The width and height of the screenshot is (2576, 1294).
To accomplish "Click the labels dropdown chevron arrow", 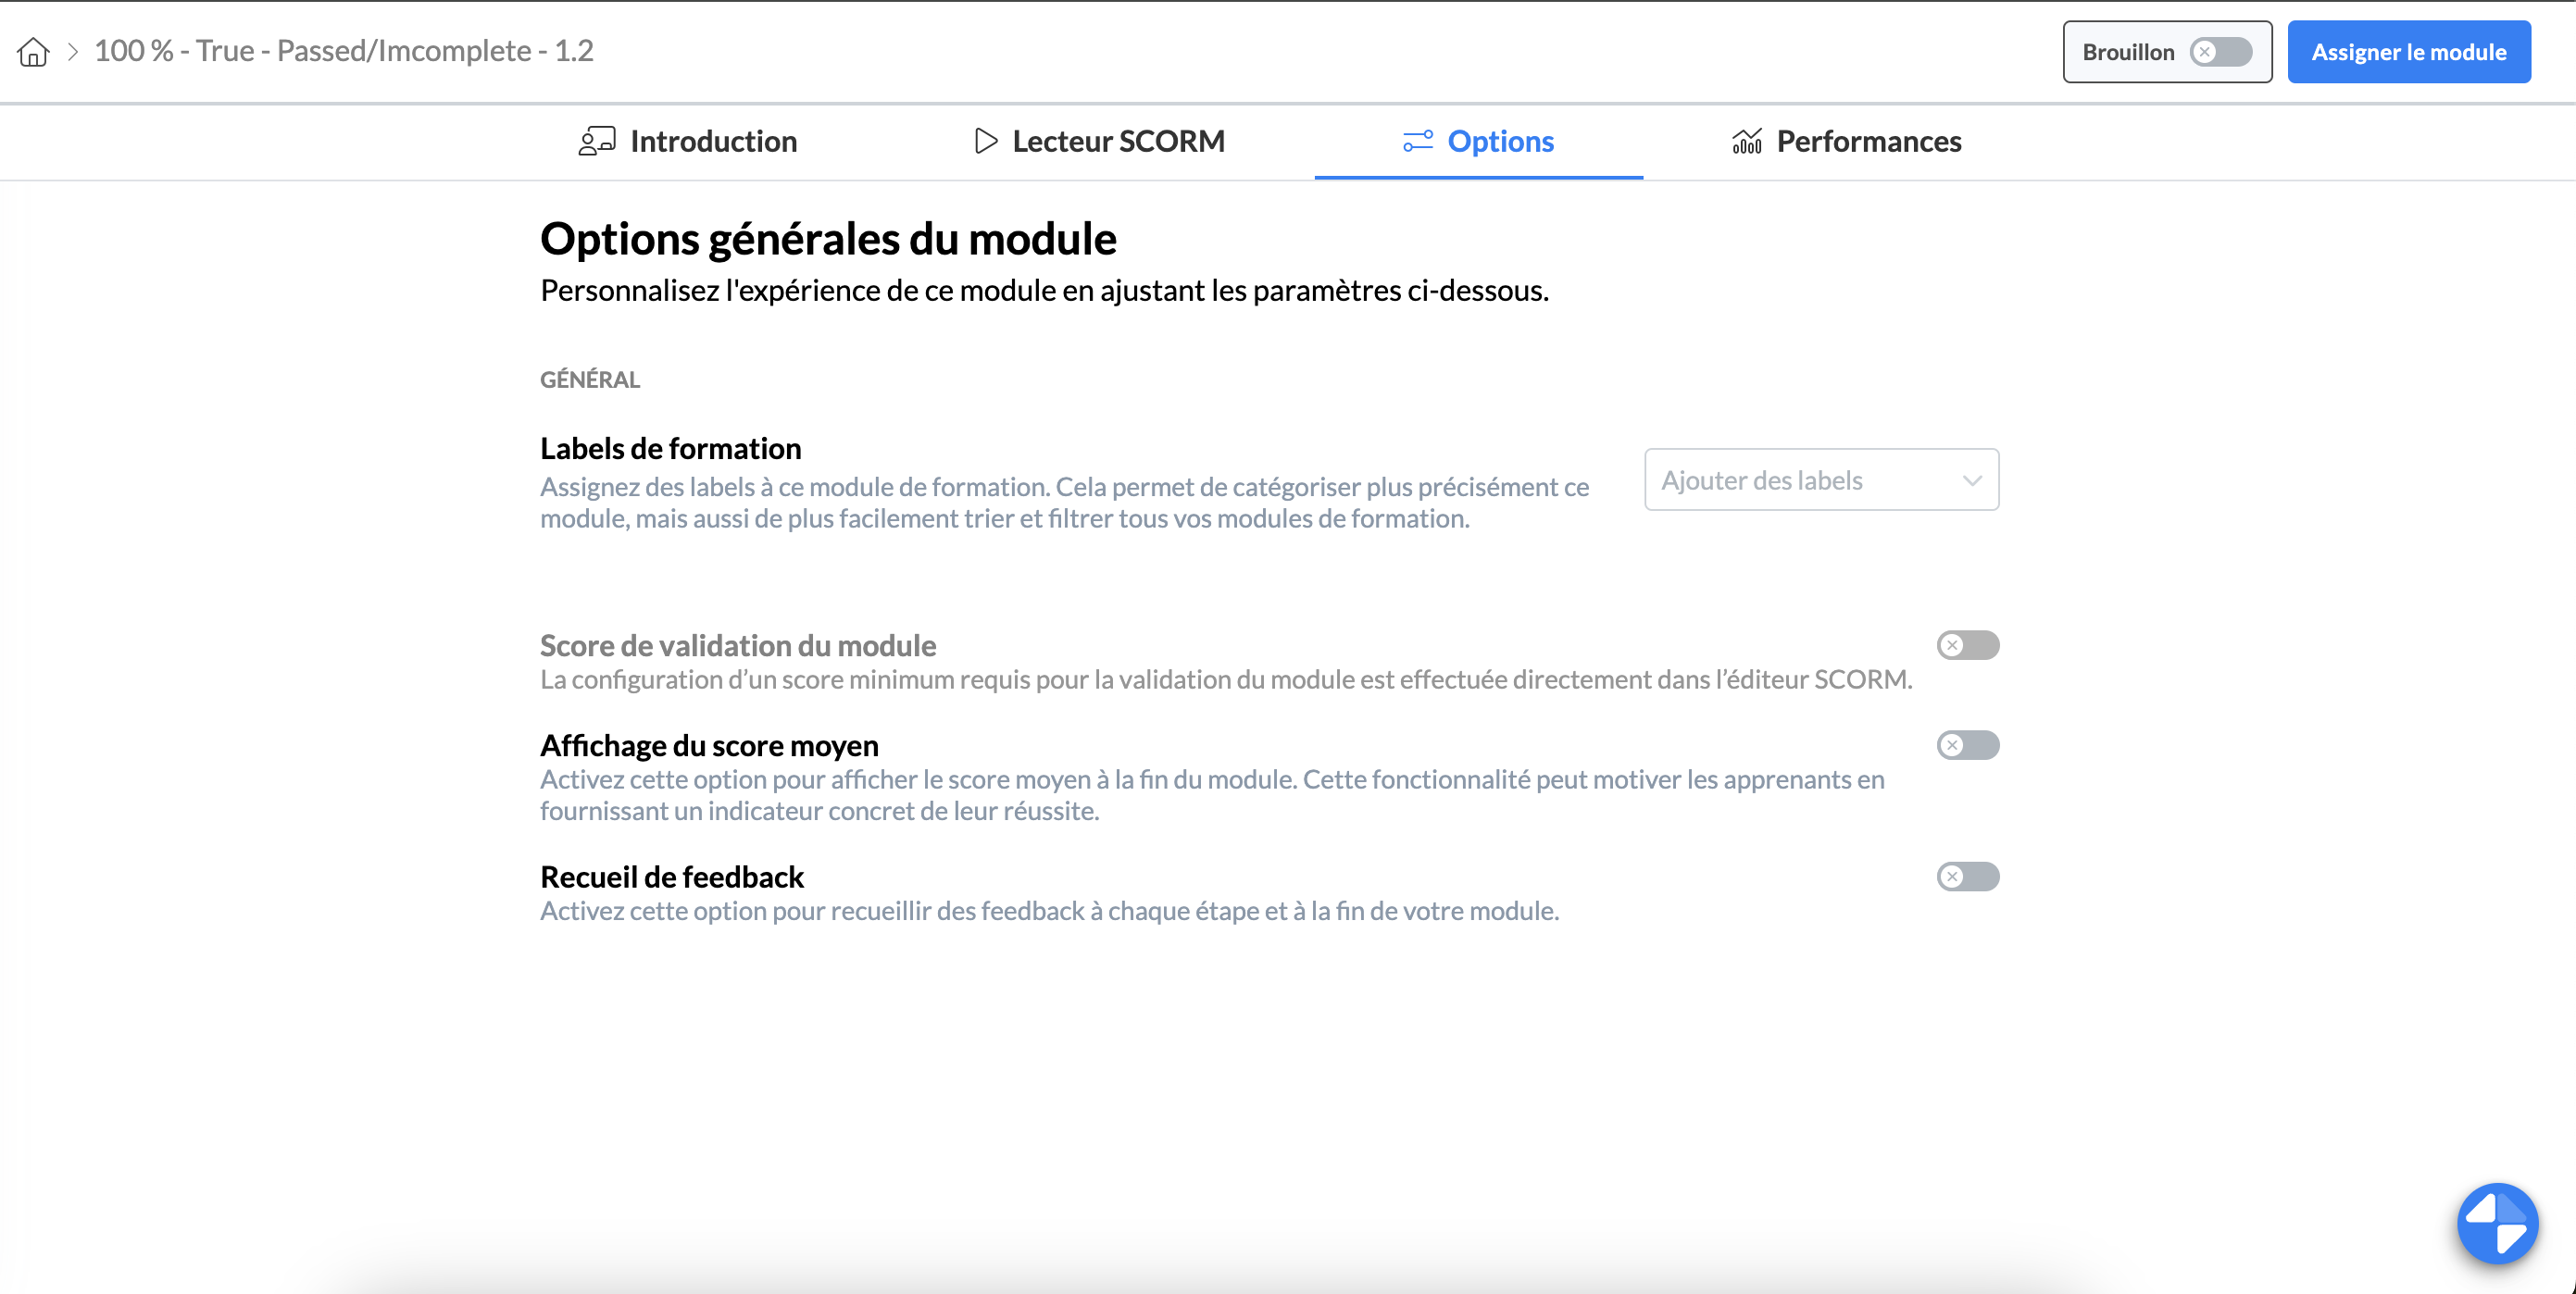I will pyautogui.click(x=1971, y=480).
